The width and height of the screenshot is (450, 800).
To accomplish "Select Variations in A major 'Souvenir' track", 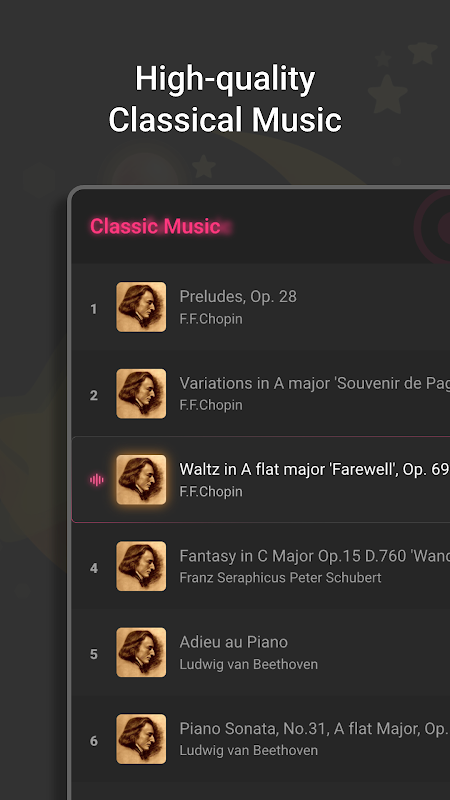I will coord(314,383).
